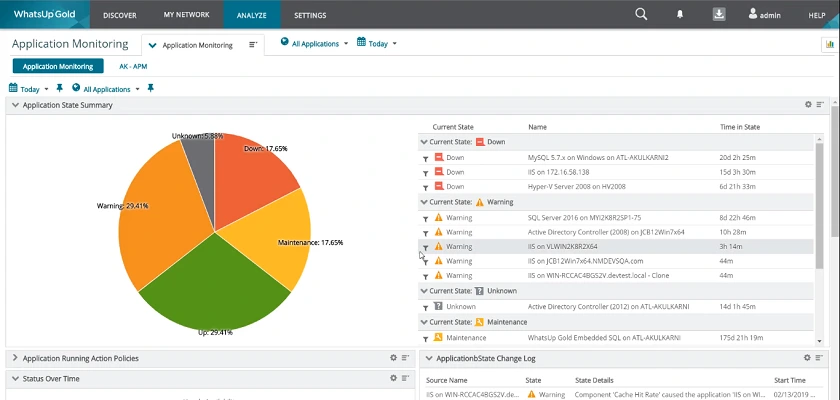The height and width of the screenshot is (400, 840).
Task: Open menu icon for State Change Log panel
Action: (820, 358)
